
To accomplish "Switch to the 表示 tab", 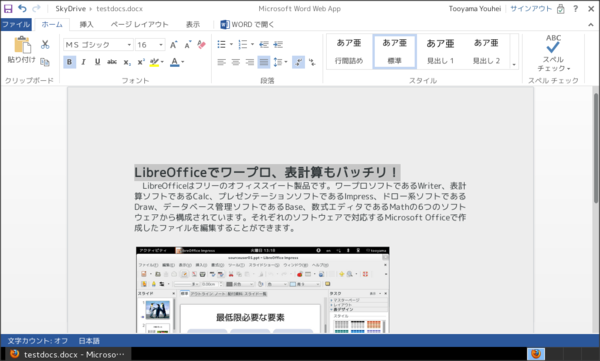I will point(193,25).
